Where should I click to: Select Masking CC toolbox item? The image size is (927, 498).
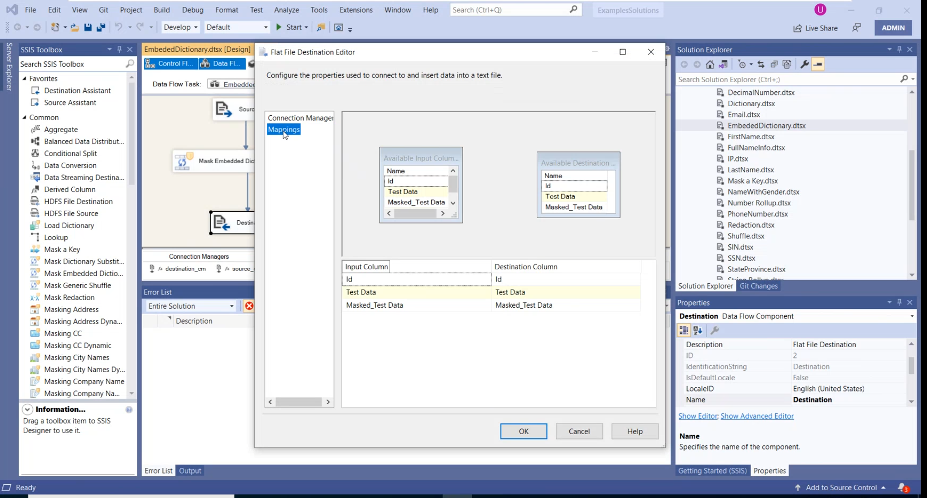point(63,334)
